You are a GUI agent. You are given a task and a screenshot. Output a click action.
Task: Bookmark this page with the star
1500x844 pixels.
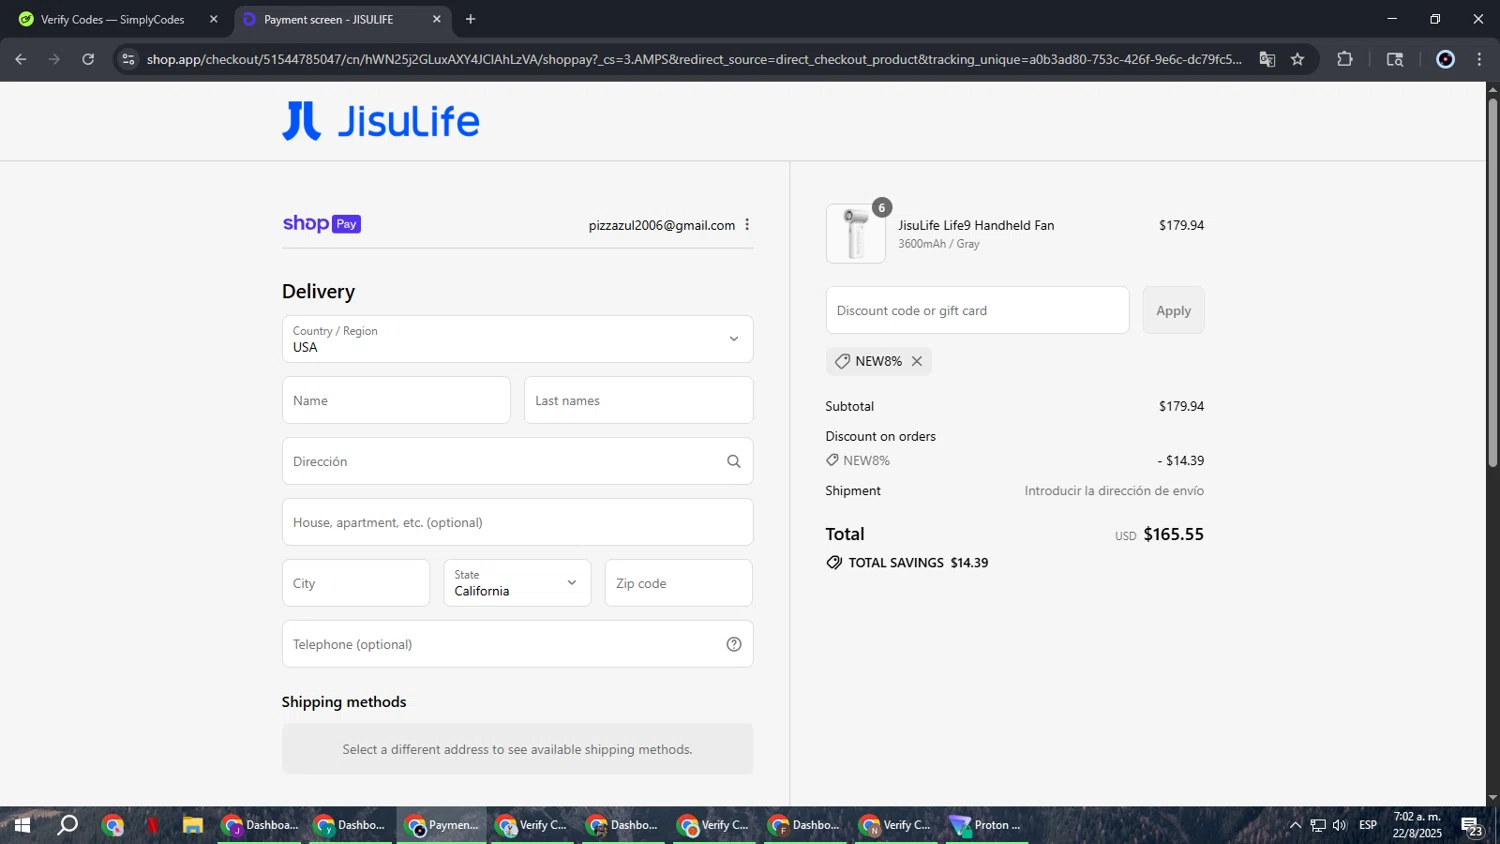pyautogui.click(x=1298, y=59)
